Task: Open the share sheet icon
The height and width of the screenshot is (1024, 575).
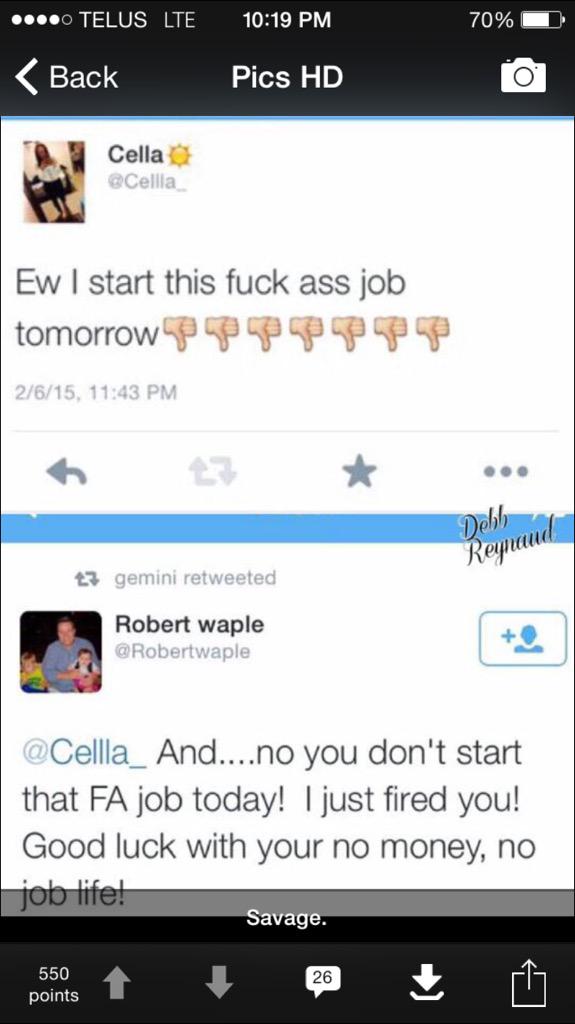Action: pos(529,982)
